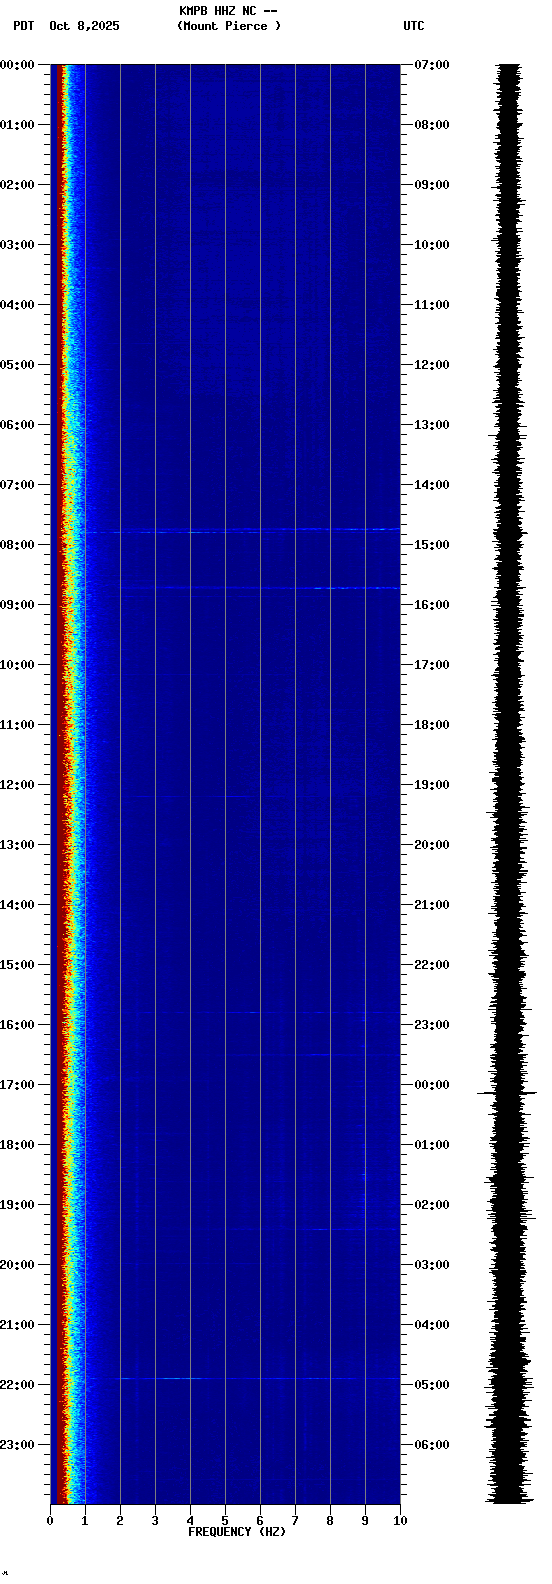Click the large seismogram spike near 00:00 UTC

[x=508, y=1093]
